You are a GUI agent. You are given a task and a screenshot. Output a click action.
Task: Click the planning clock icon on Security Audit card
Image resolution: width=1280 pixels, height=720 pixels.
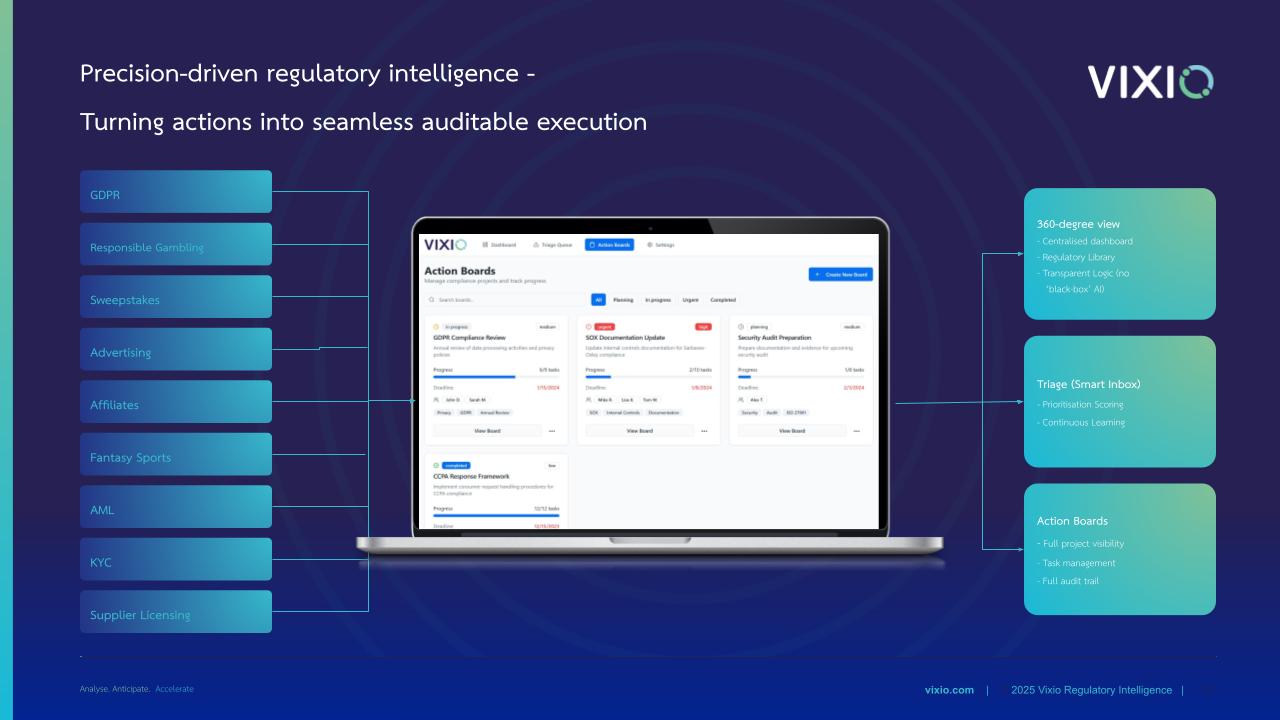[741, 327]
